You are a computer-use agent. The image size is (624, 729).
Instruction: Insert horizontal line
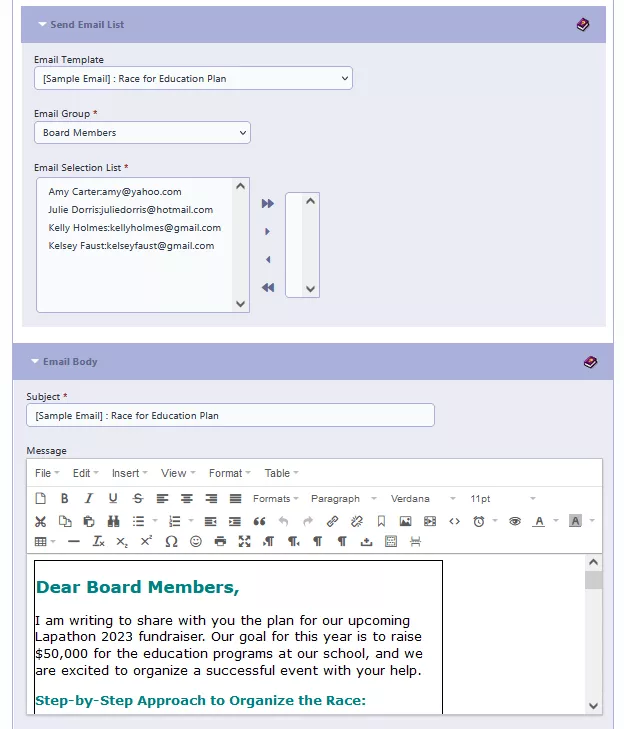(74, 541)
